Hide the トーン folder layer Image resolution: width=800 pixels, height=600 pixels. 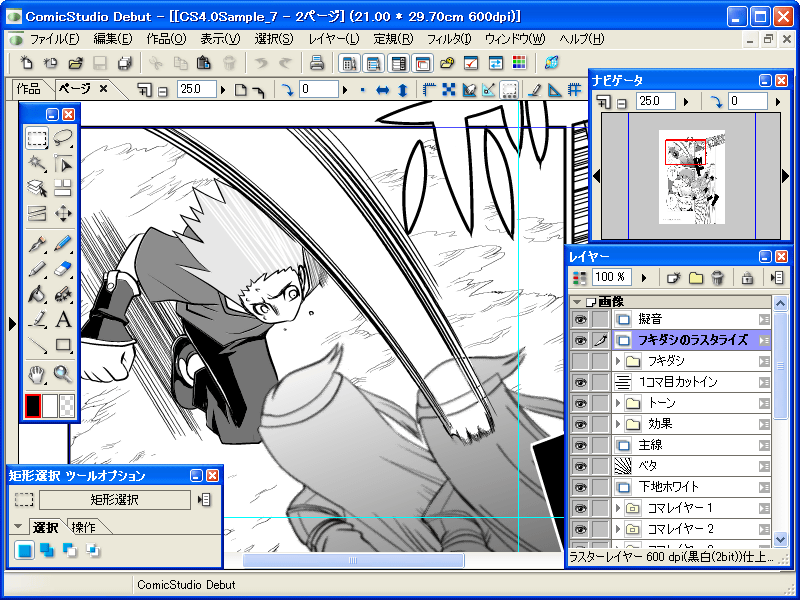(580, 403)
